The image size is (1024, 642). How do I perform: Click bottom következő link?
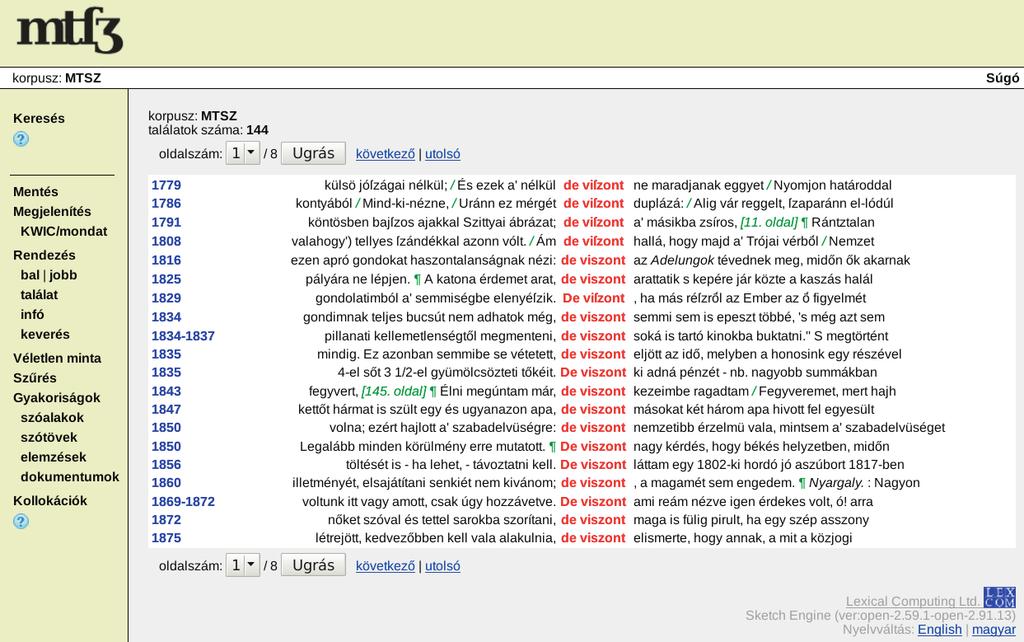point(385,566)
